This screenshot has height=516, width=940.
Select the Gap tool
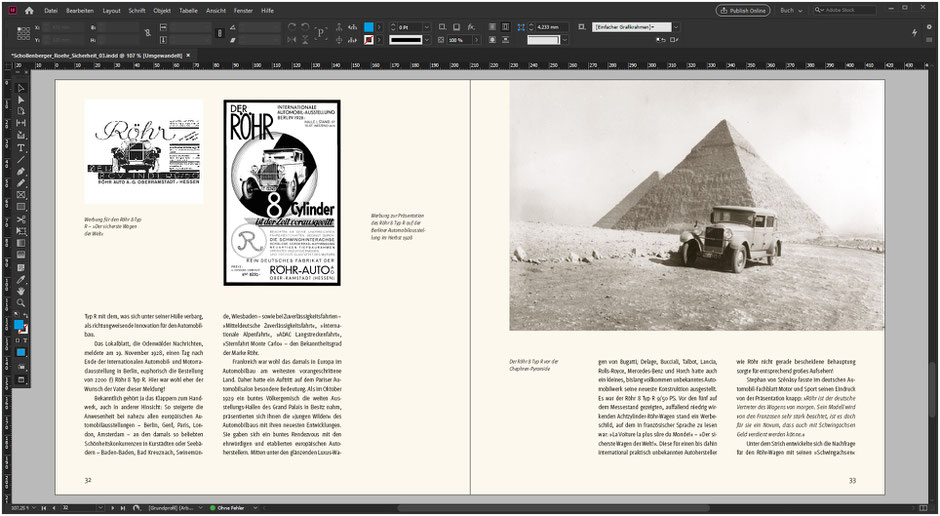coord(21,123)
